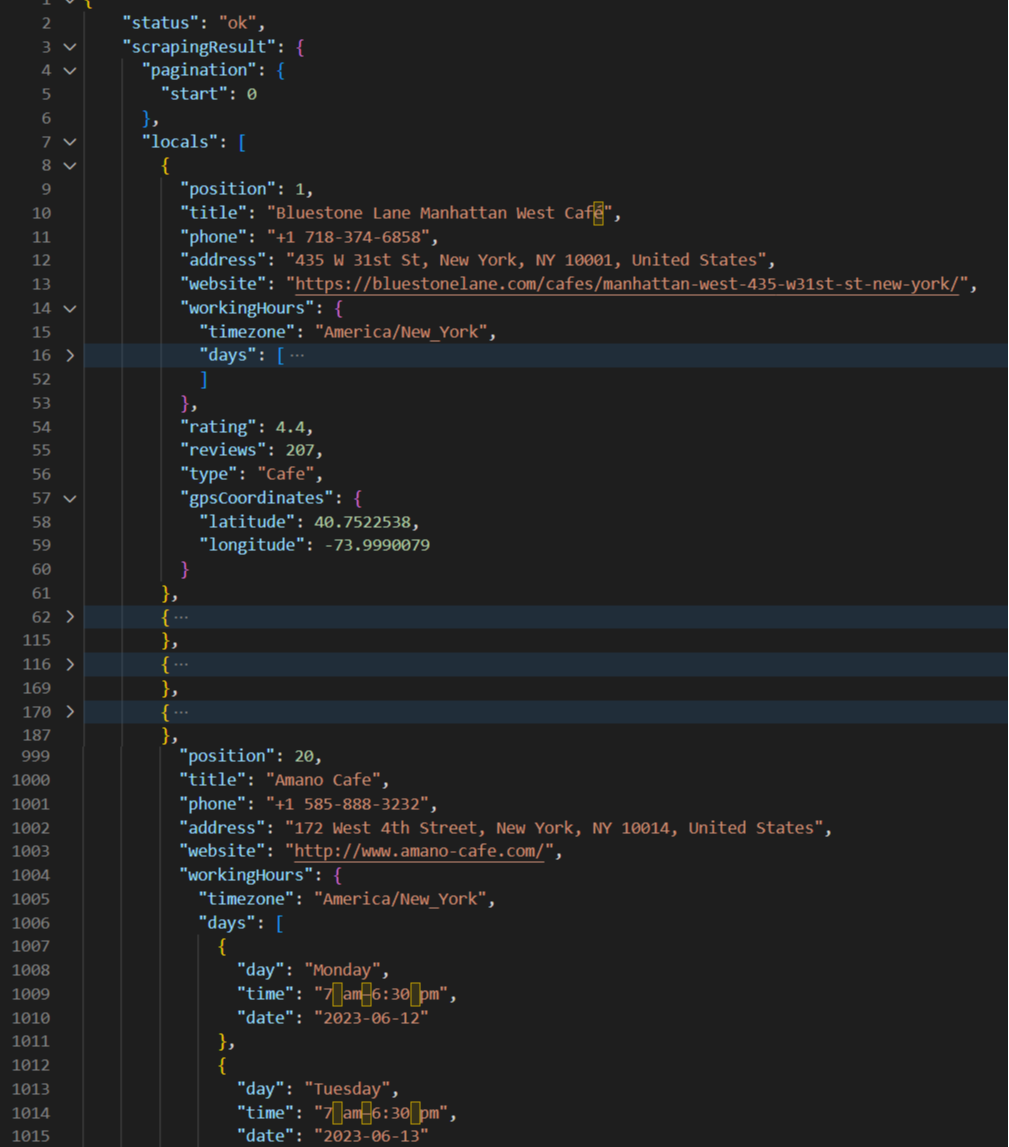Collapse the "locals" array on line 7
1009x1147 pixels.
[x=69, y=142]
